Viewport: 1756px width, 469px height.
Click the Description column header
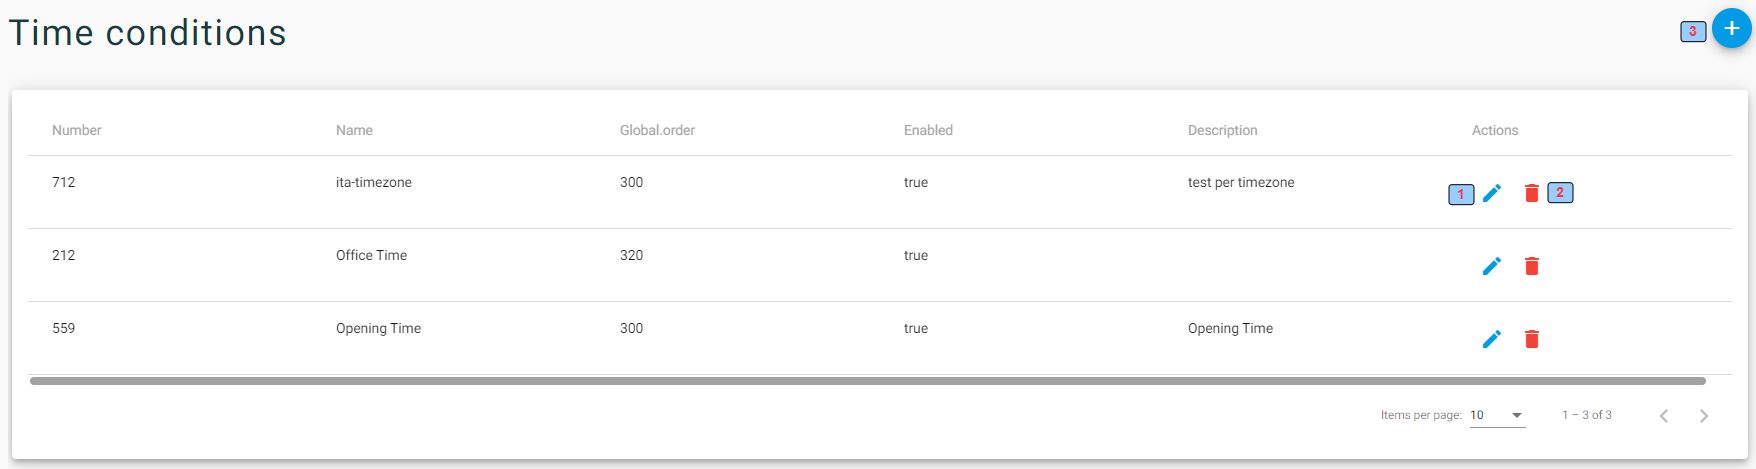click(1222, 130)
